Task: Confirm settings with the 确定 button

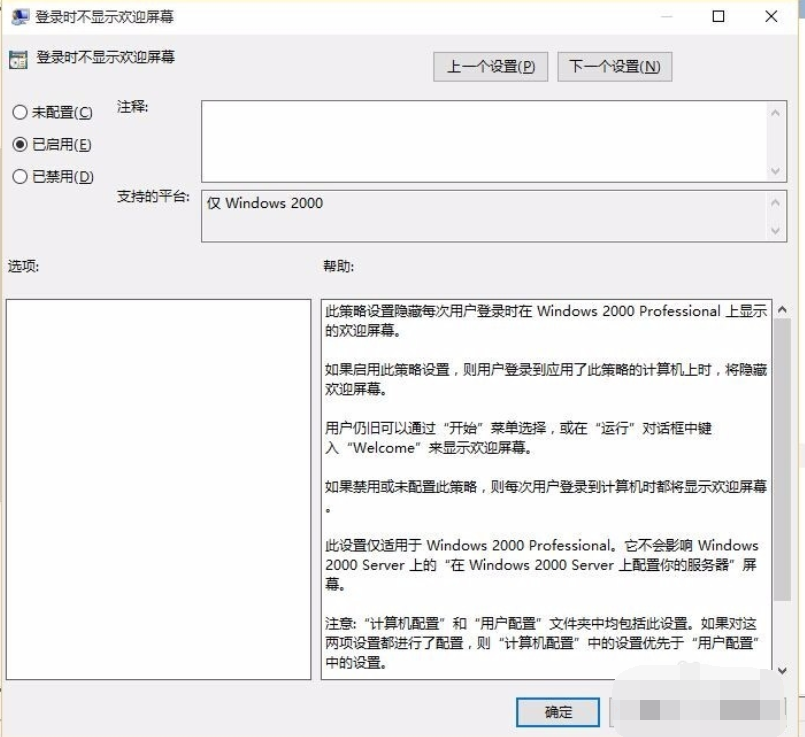Action: pos(558,712)
